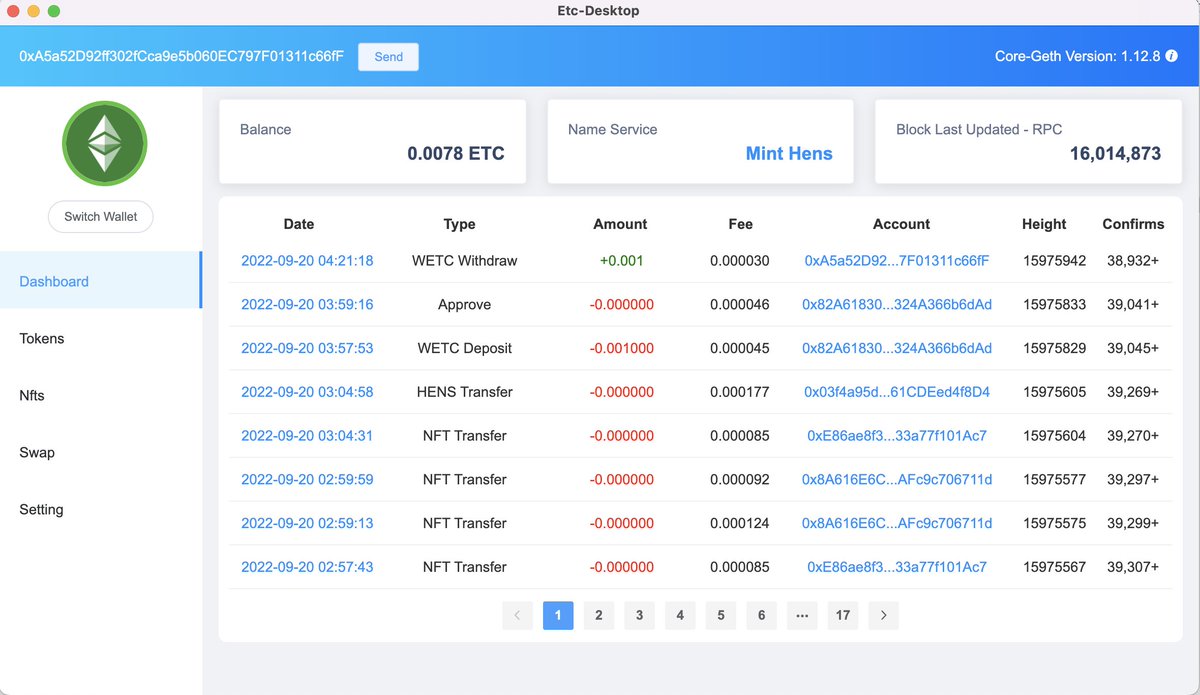Open the Setting section
The width and height of the screenshot is (1200, 695).
pos(41,509)
